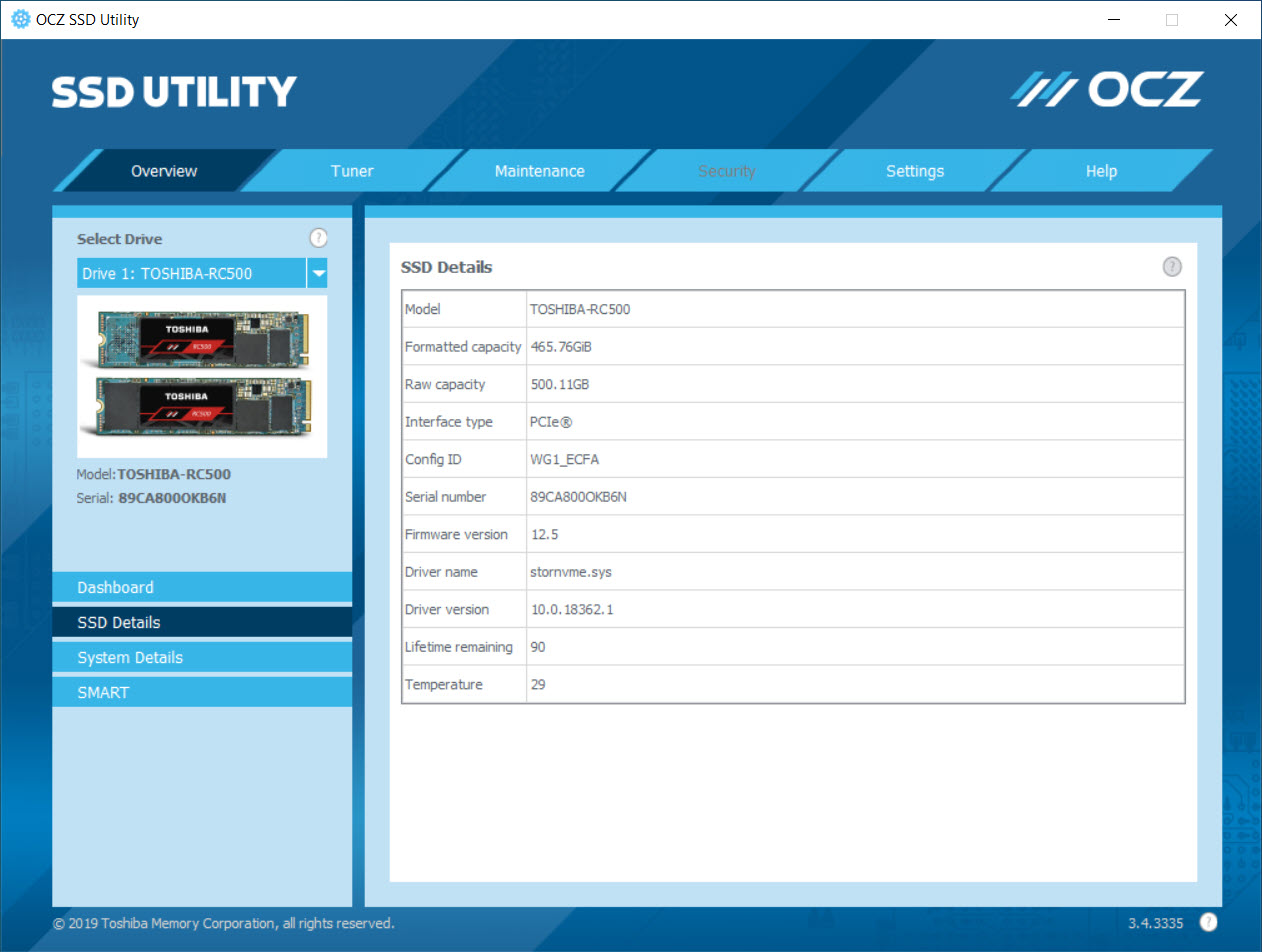Click the Temperature row label
The width and height of the screenshot is (1262, 952).
443,684
